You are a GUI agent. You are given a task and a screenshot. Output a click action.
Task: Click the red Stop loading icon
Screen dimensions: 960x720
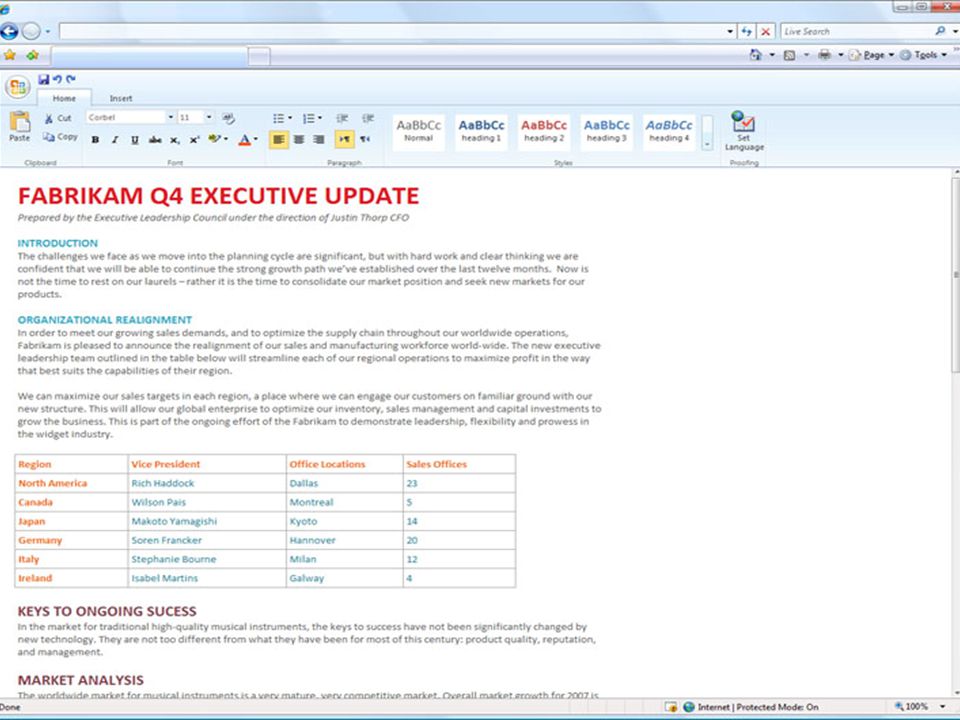click(766, 31)
